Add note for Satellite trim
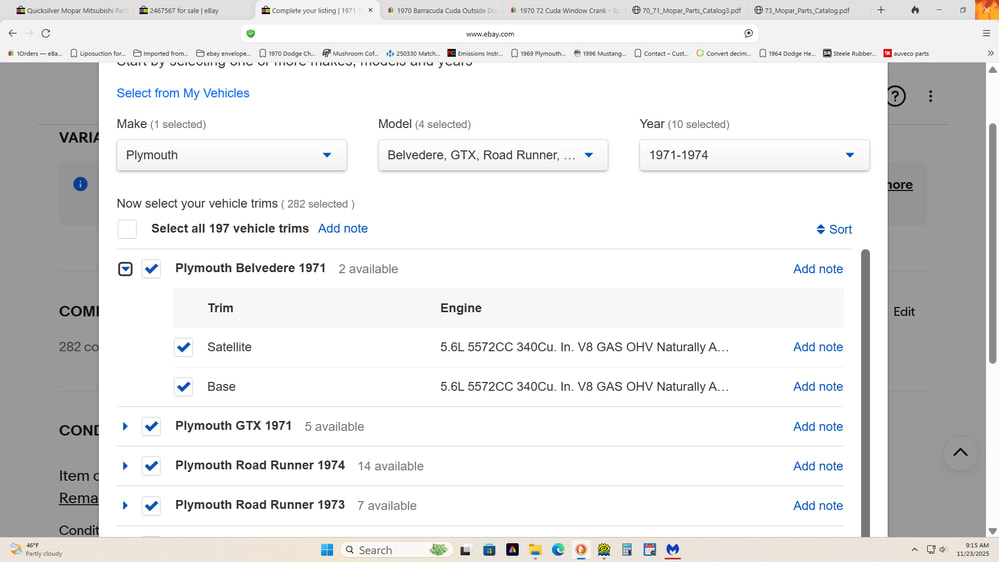 click(x=817, y=347)
